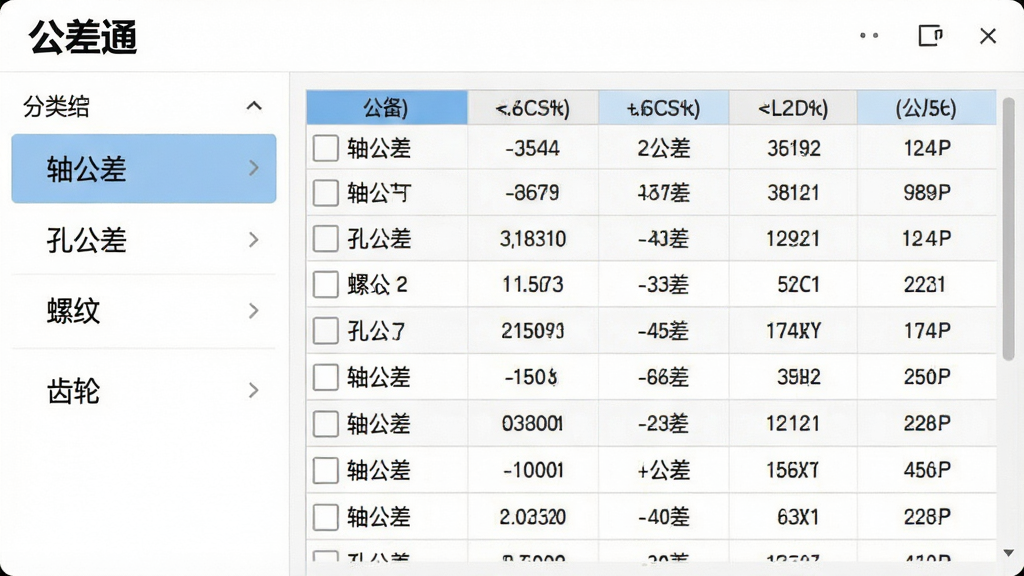This screenshot has height=576, width=1024.
Task: Open the 螺纹 category in the sidebar
Action: [144, 311]
